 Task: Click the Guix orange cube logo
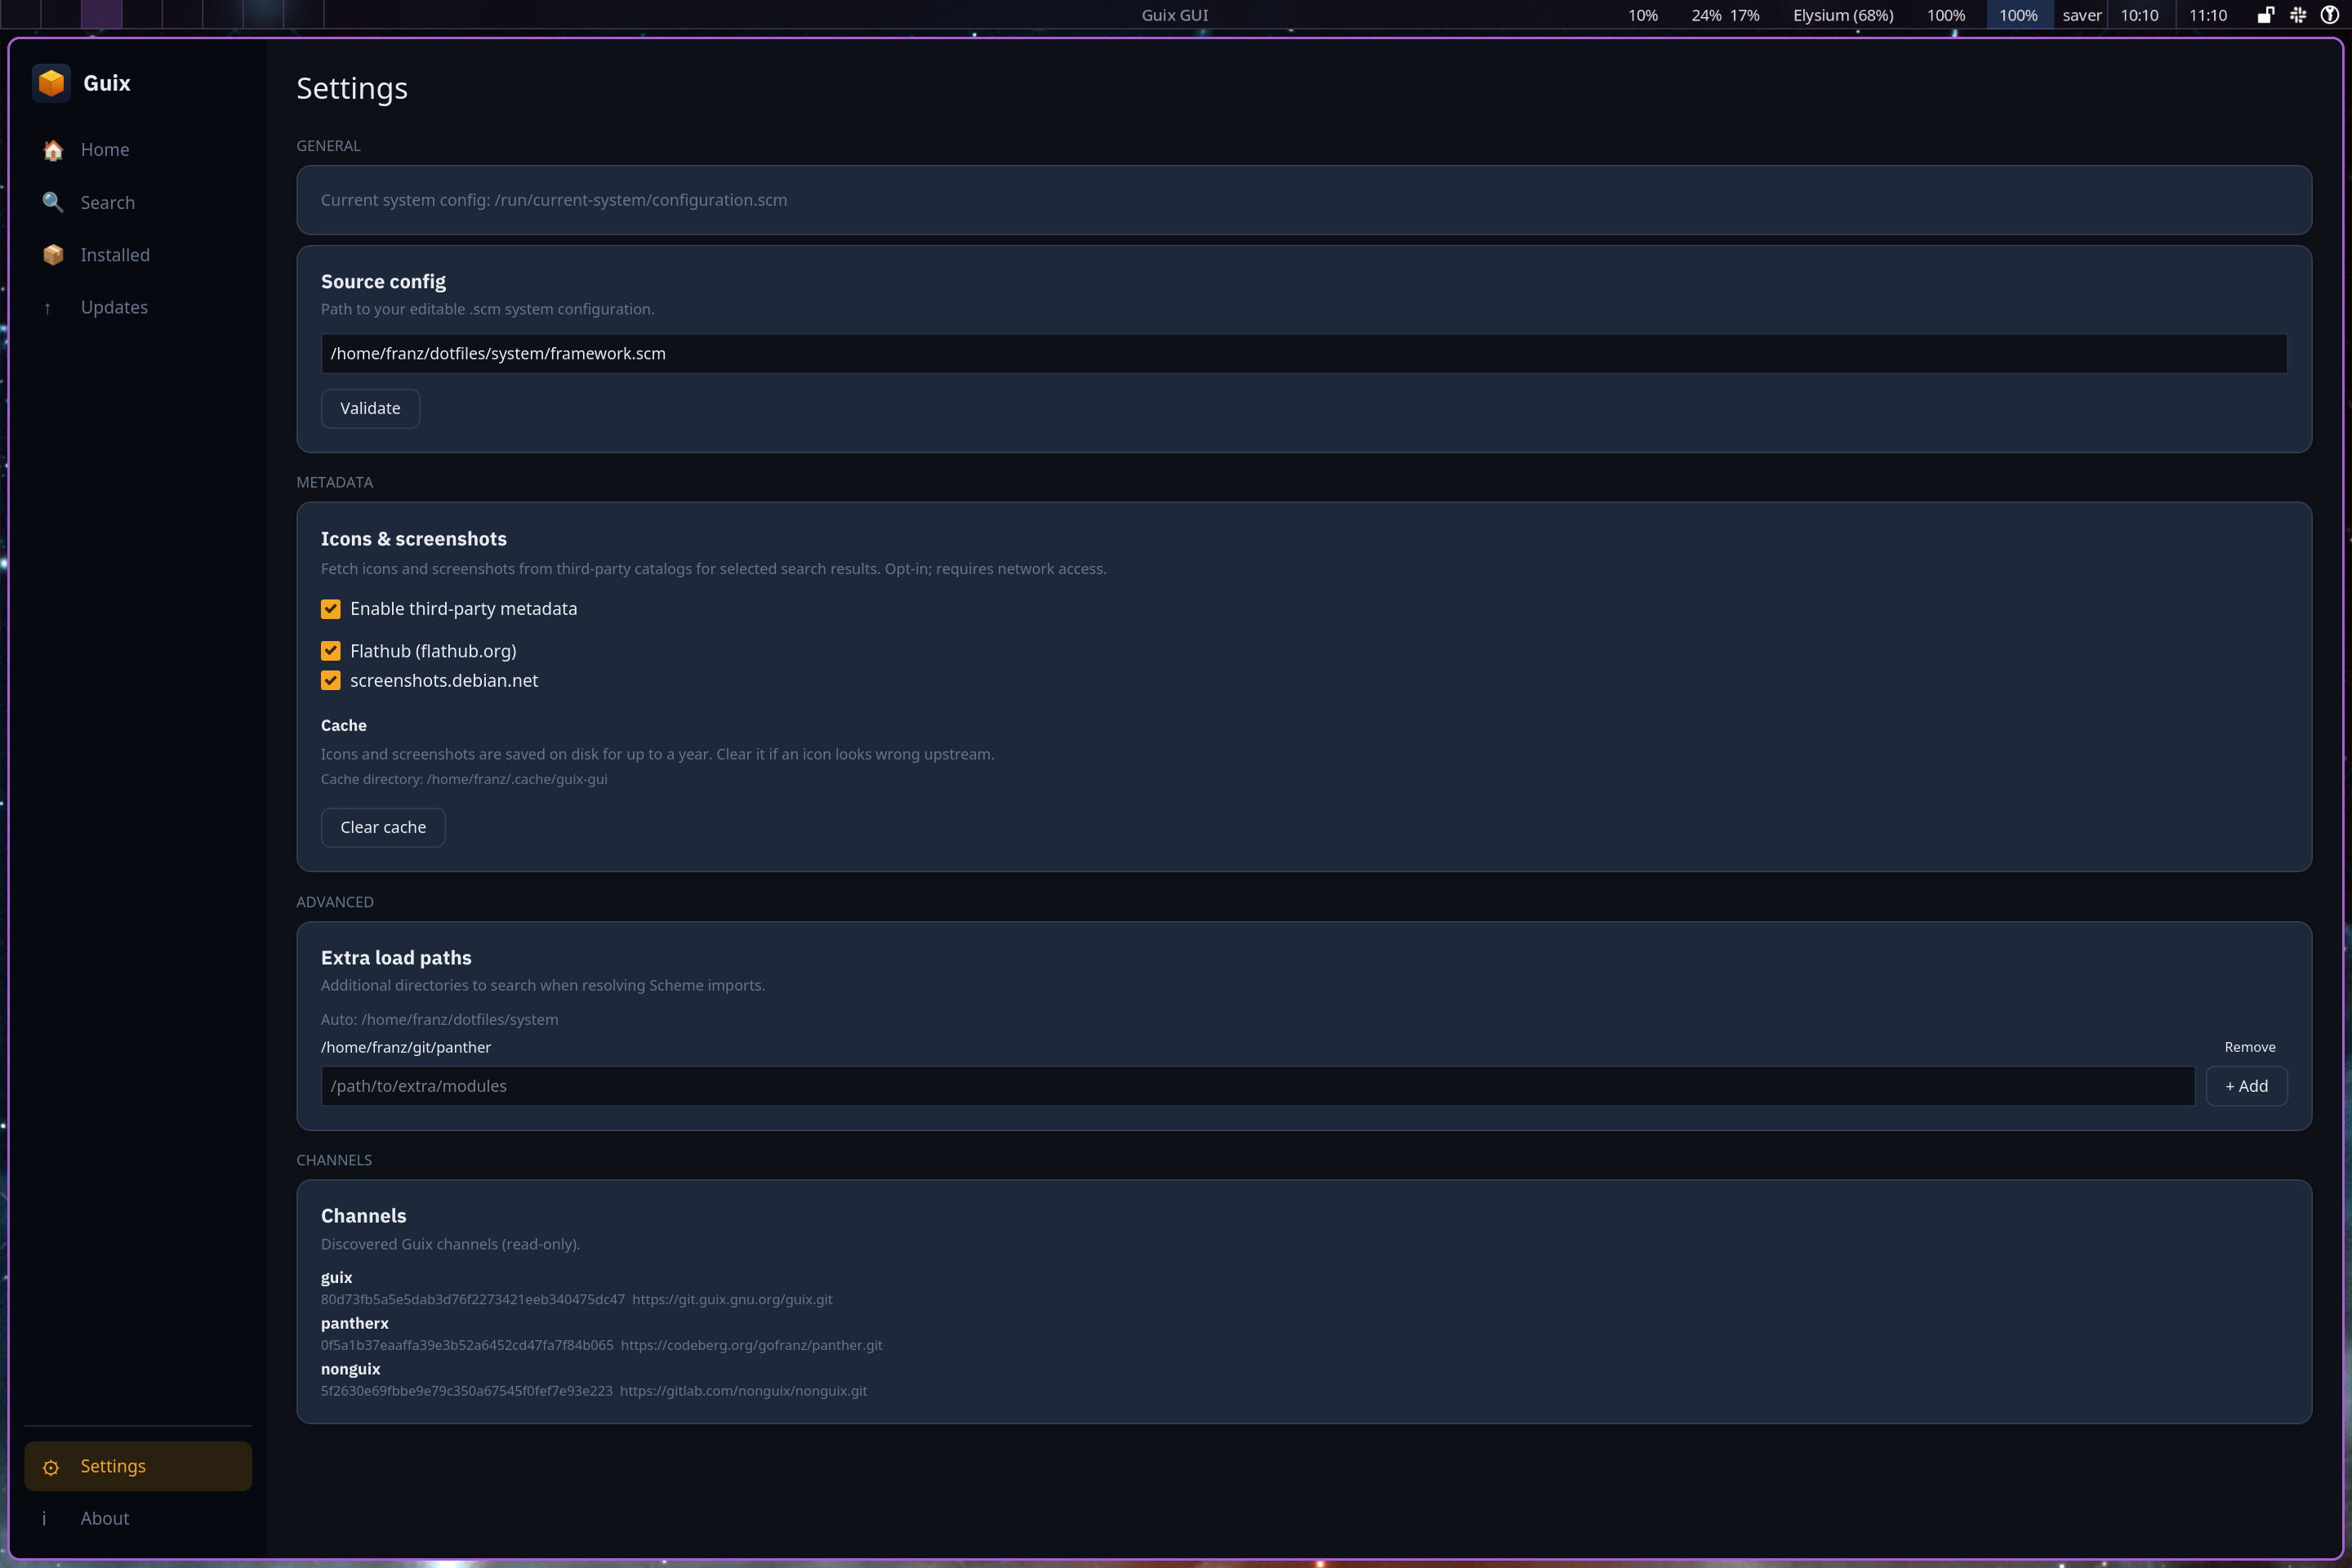pos(51,83)
